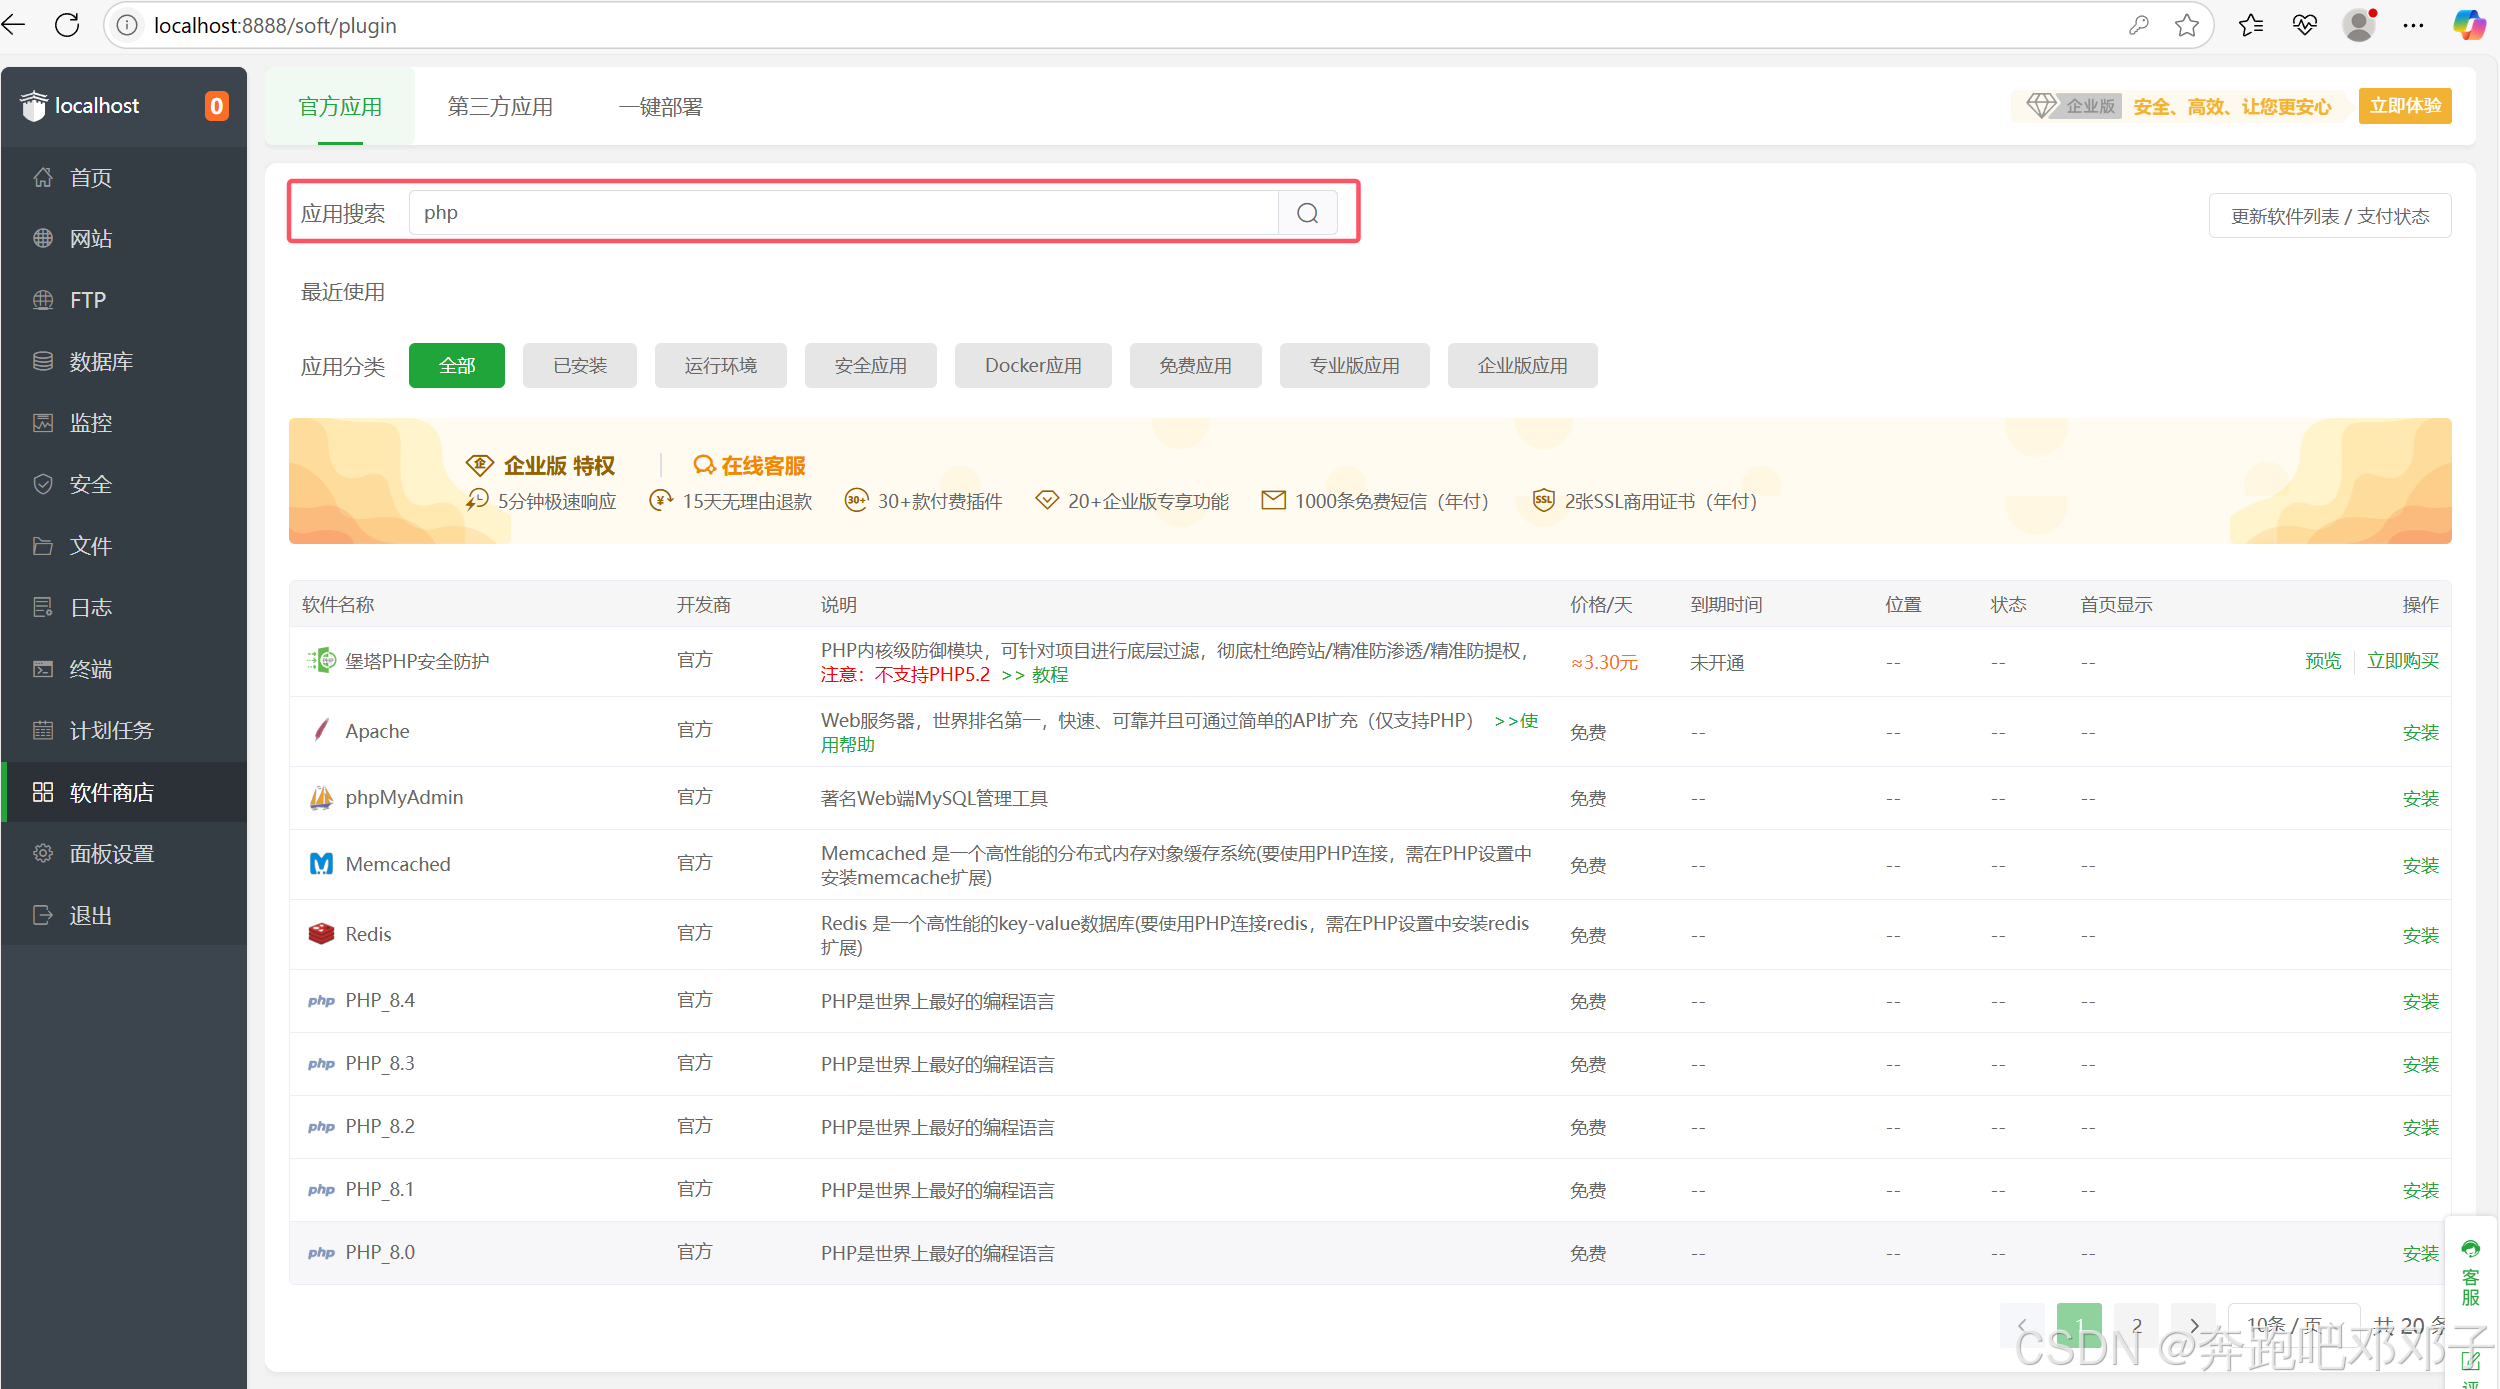Viewport: 2500px width, 1389px height.
Task: Install PHP_8.4 via 安装 link
Action: point(2421,1001)
